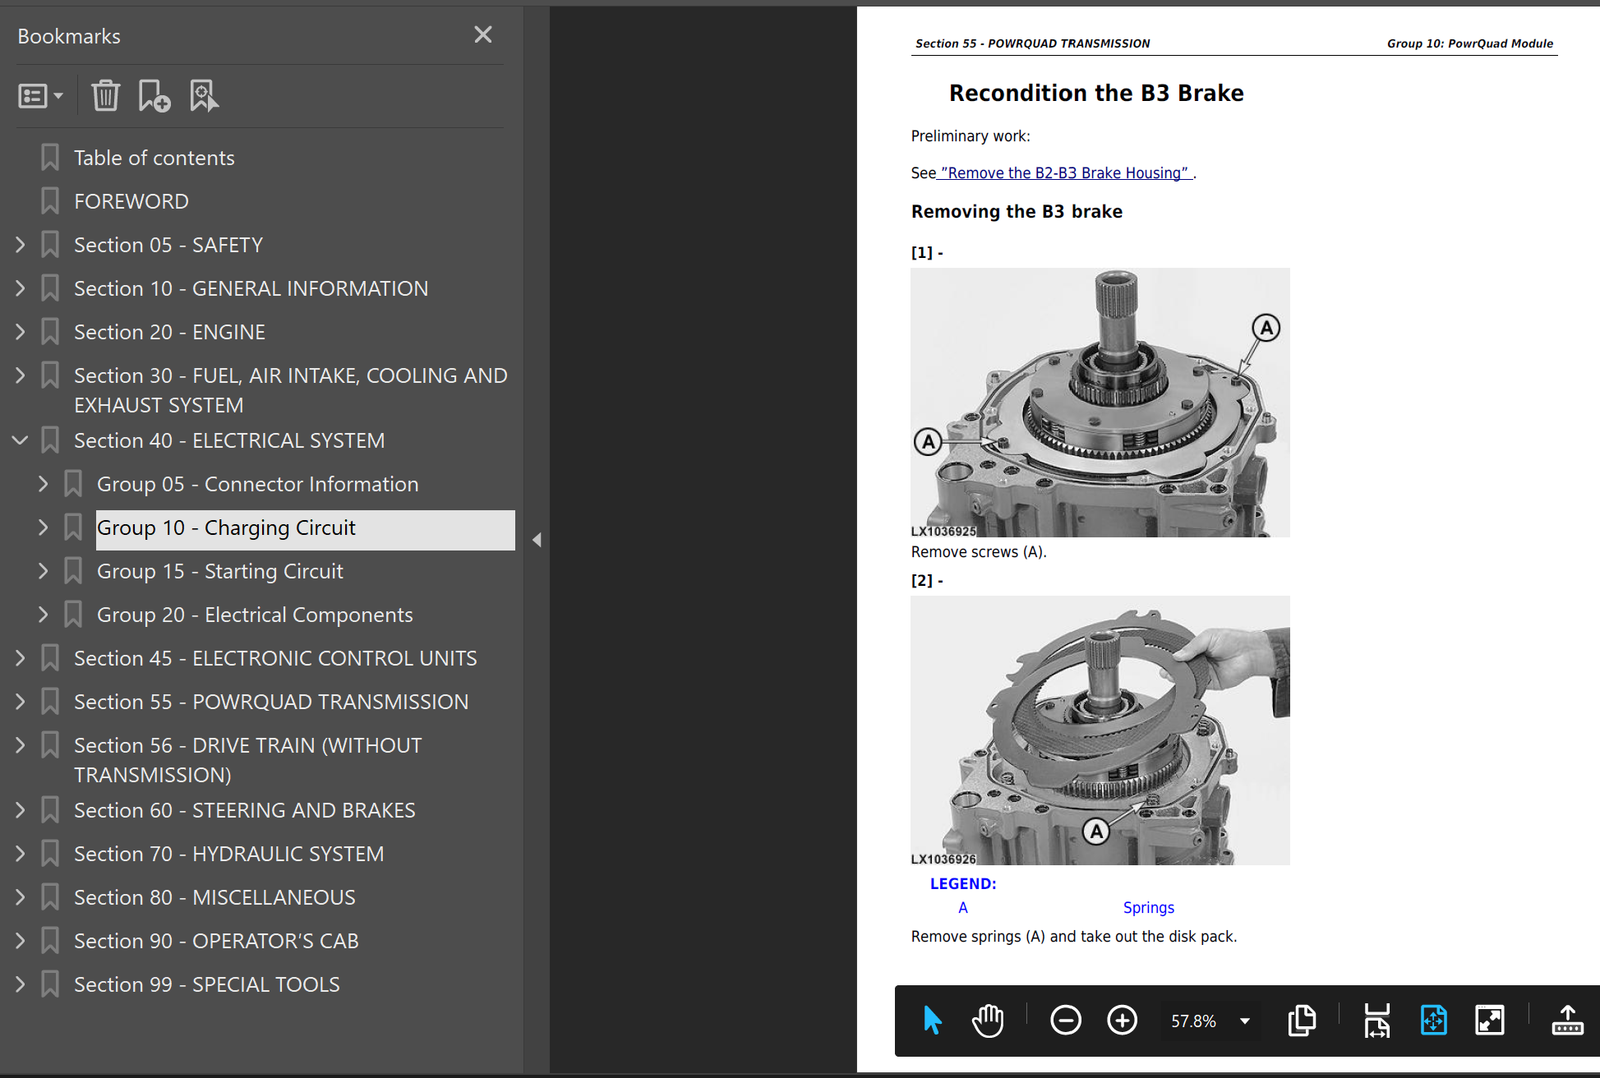Enable scrolling page display mode
The width and height of the screenshot is (1600, 1078).
tap(1377, 1020)
